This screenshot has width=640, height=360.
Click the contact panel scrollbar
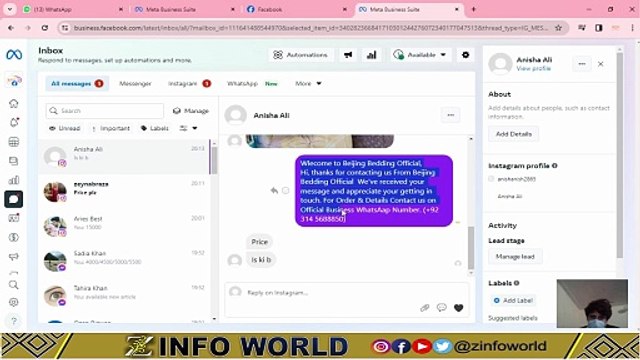tap(620, 155)
